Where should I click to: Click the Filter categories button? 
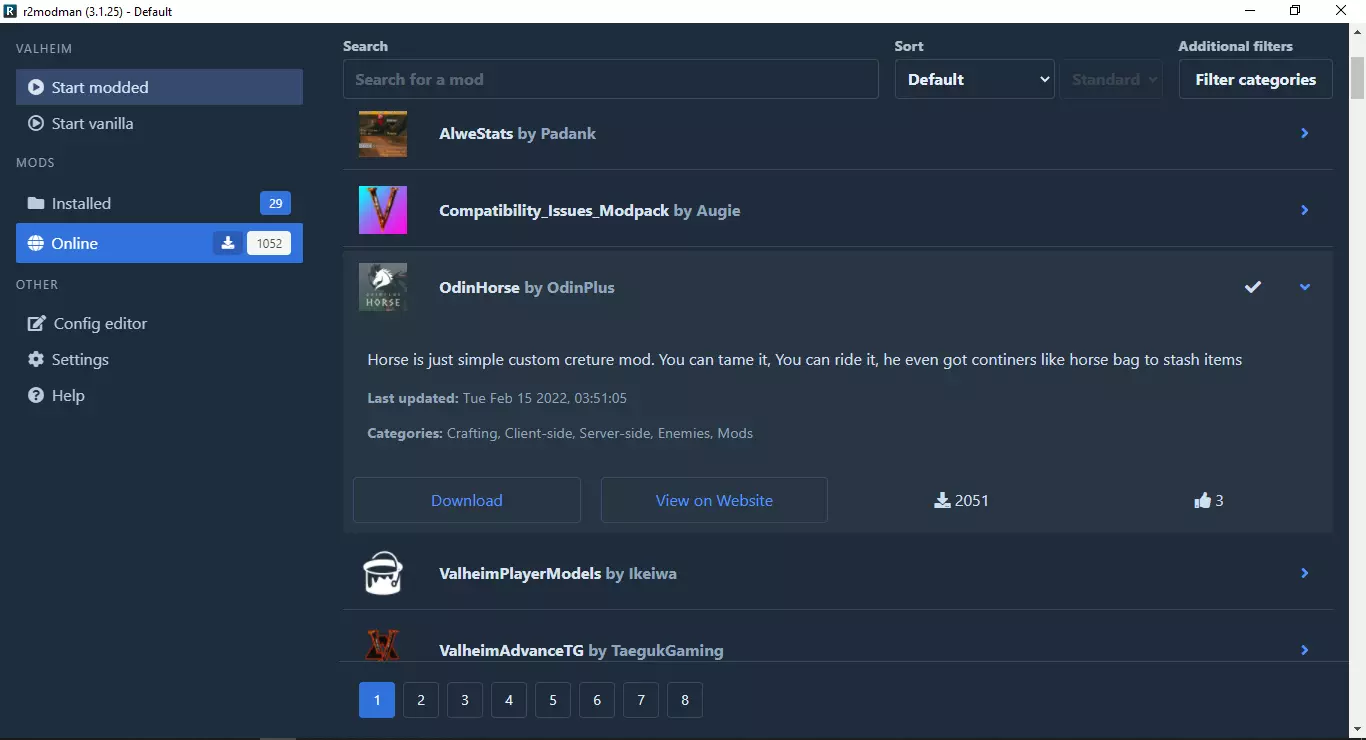pyautogui.click(x=1256, y=79)
